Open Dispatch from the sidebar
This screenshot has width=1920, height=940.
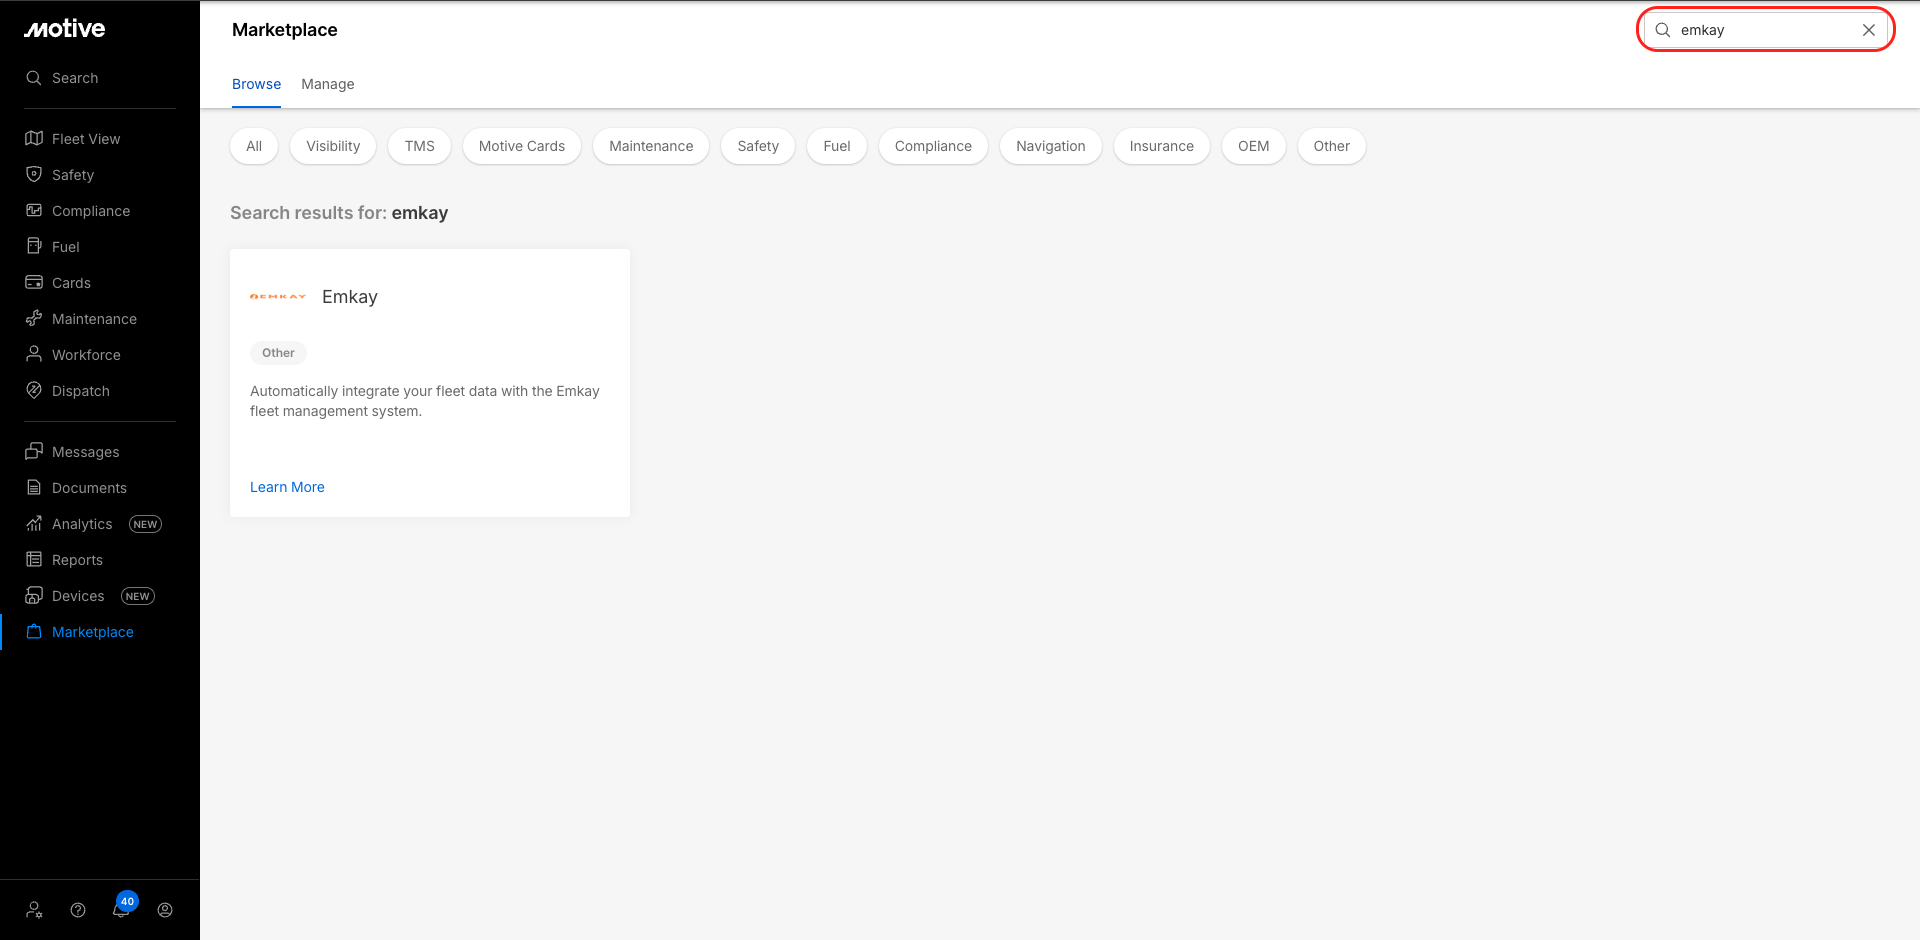tap(80, 391)
